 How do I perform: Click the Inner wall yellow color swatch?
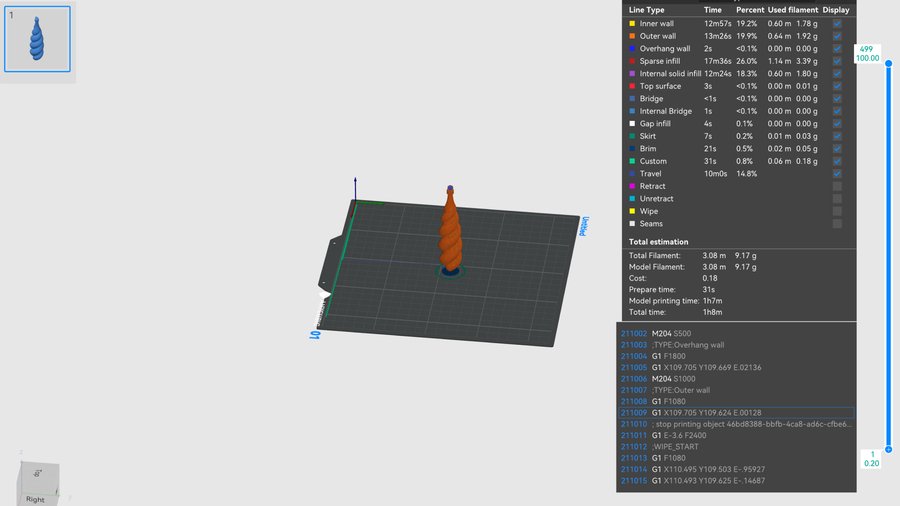(632, 24)
